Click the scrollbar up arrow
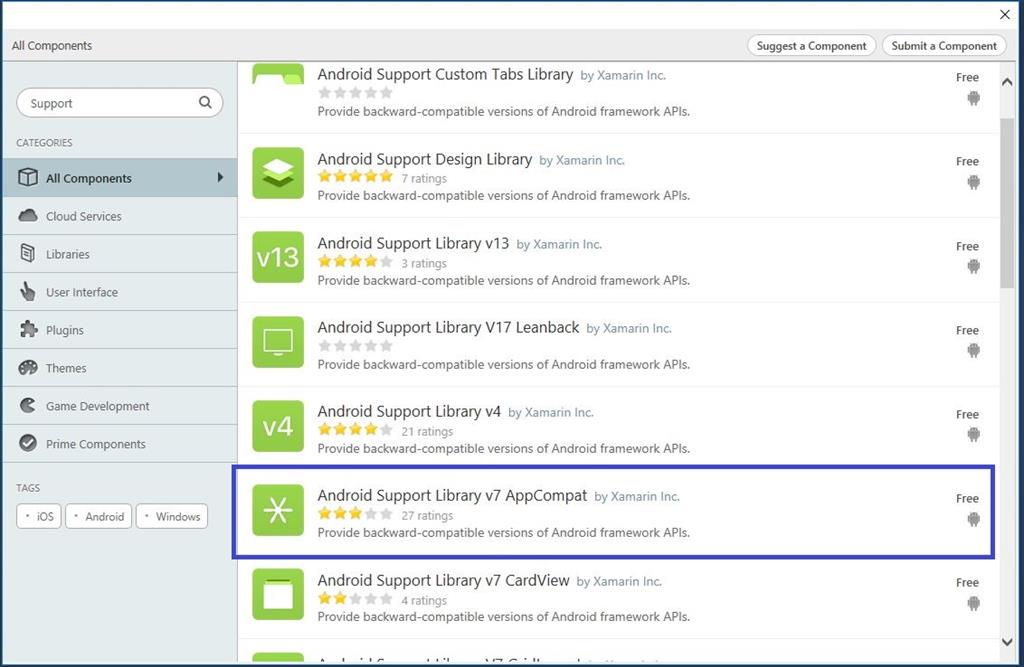 tap(1007, 82)
